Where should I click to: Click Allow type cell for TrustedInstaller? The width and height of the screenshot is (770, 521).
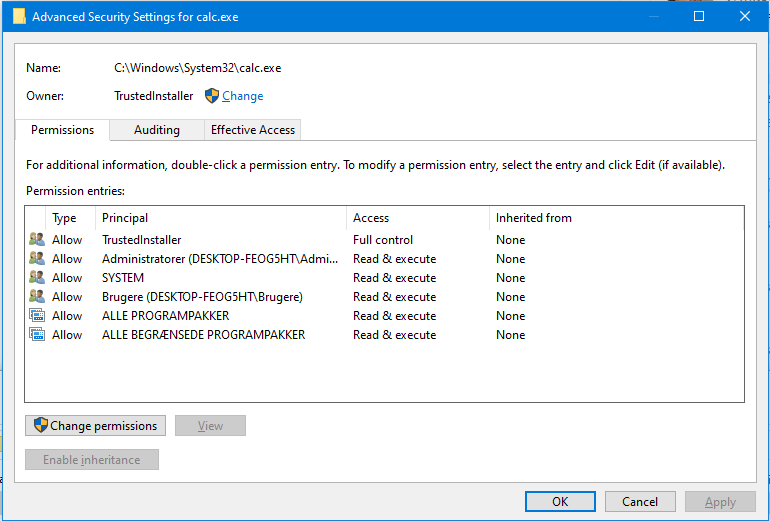click(67, 240)
